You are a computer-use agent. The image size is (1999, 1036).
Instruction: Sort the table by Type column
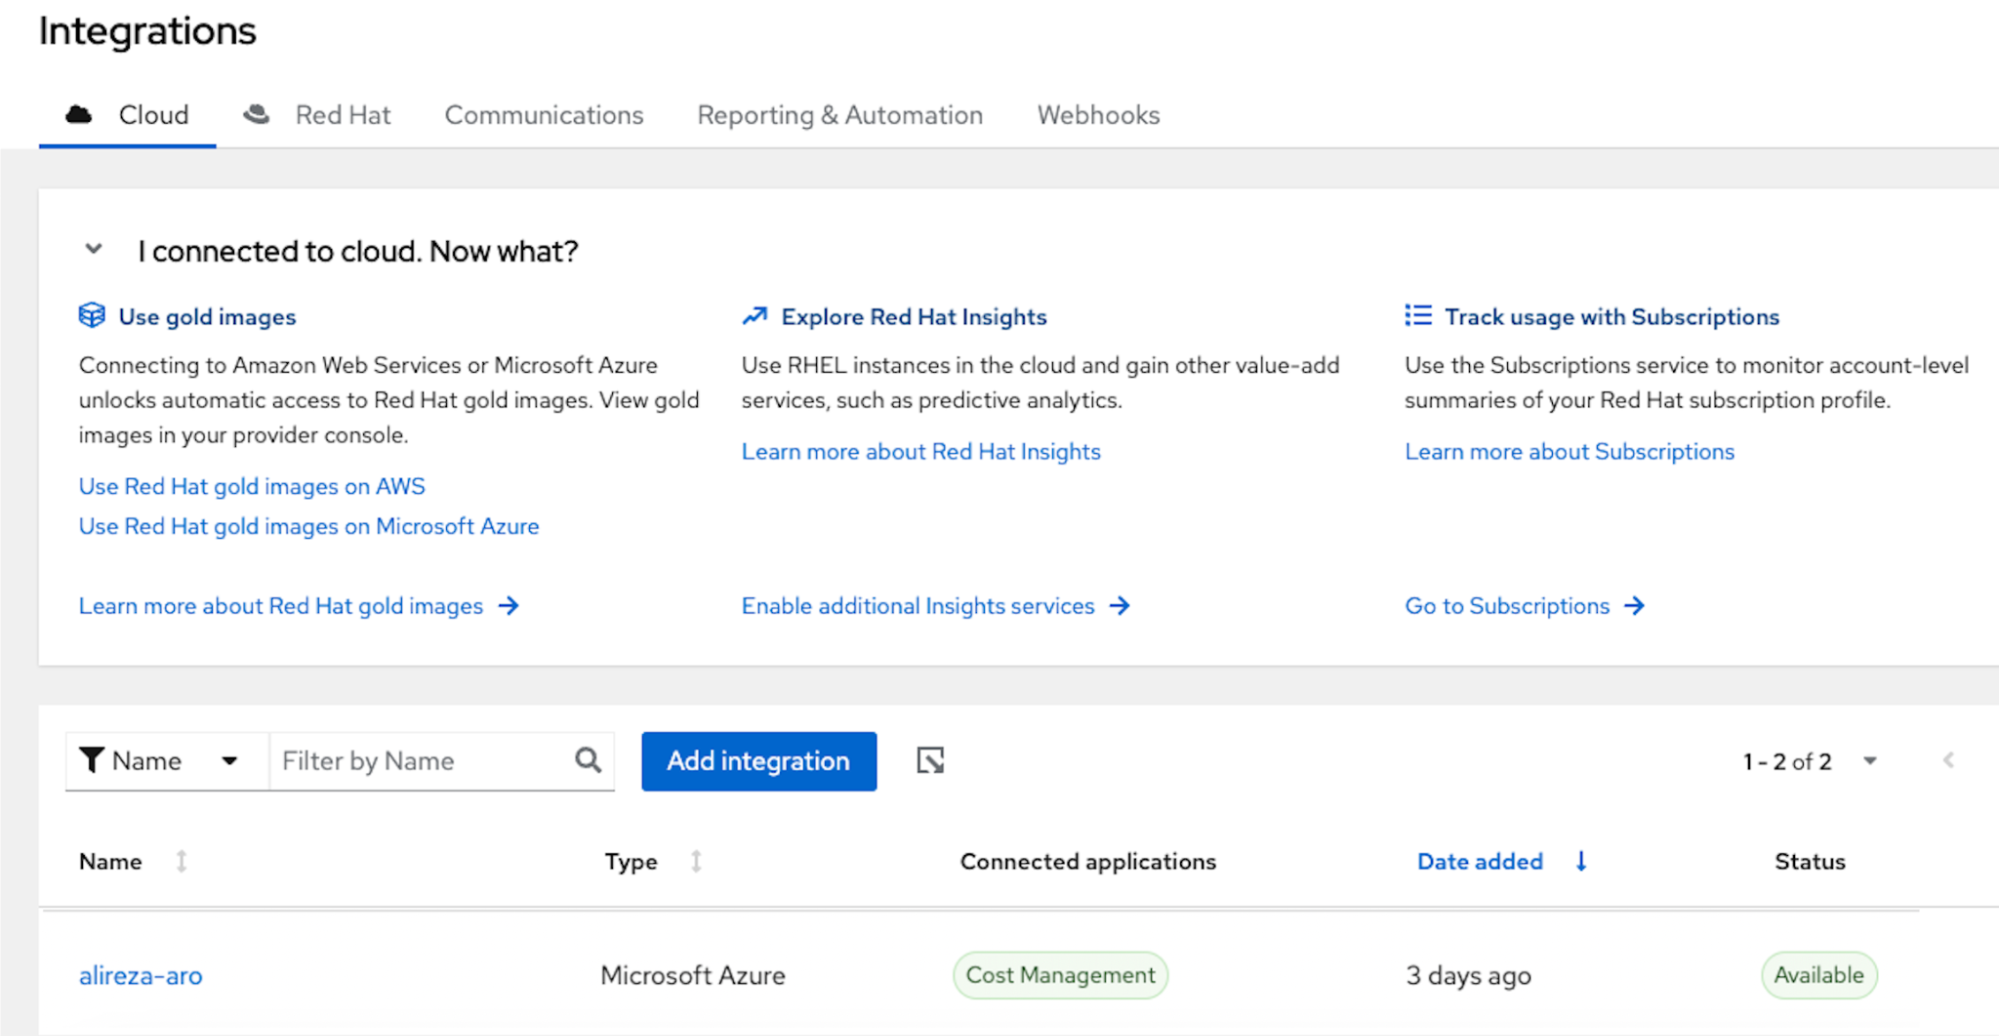(653, 861)
